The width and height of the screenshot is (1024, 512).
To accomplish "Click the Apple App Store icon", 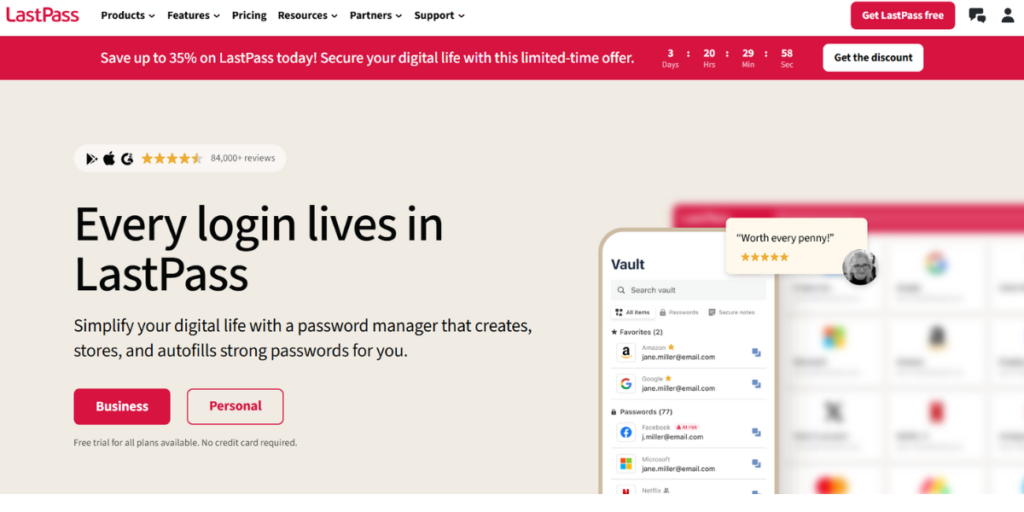I will tap(109, 158).
